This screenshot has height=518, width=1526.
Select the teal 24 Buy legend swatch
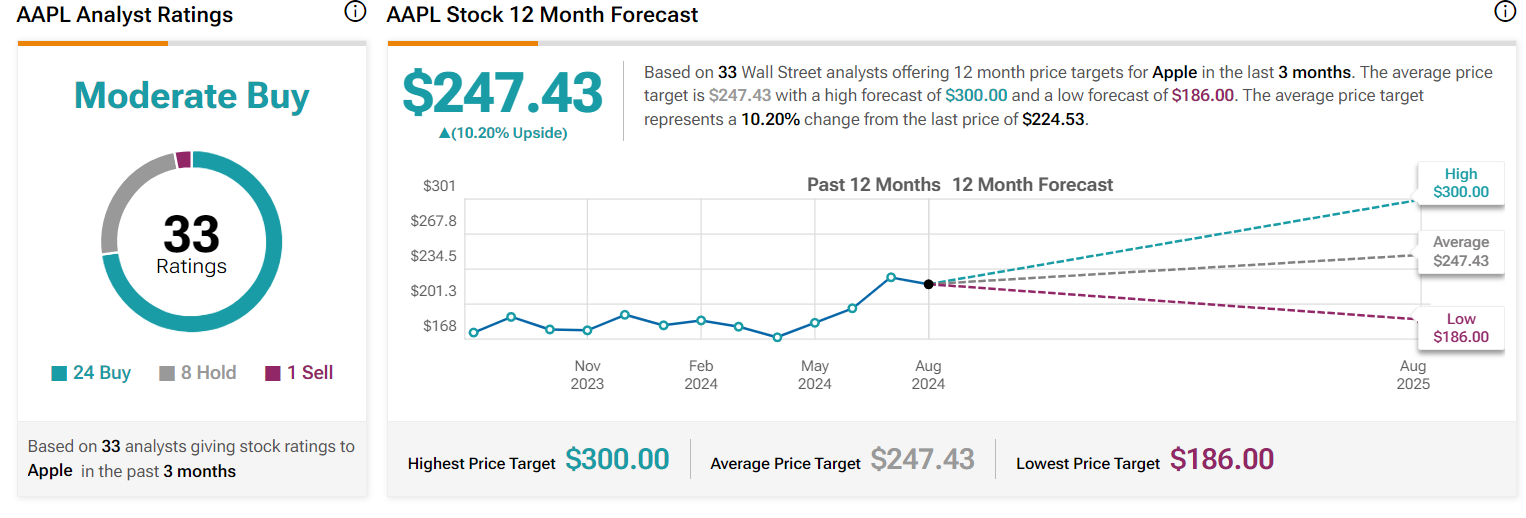point(59,373)
